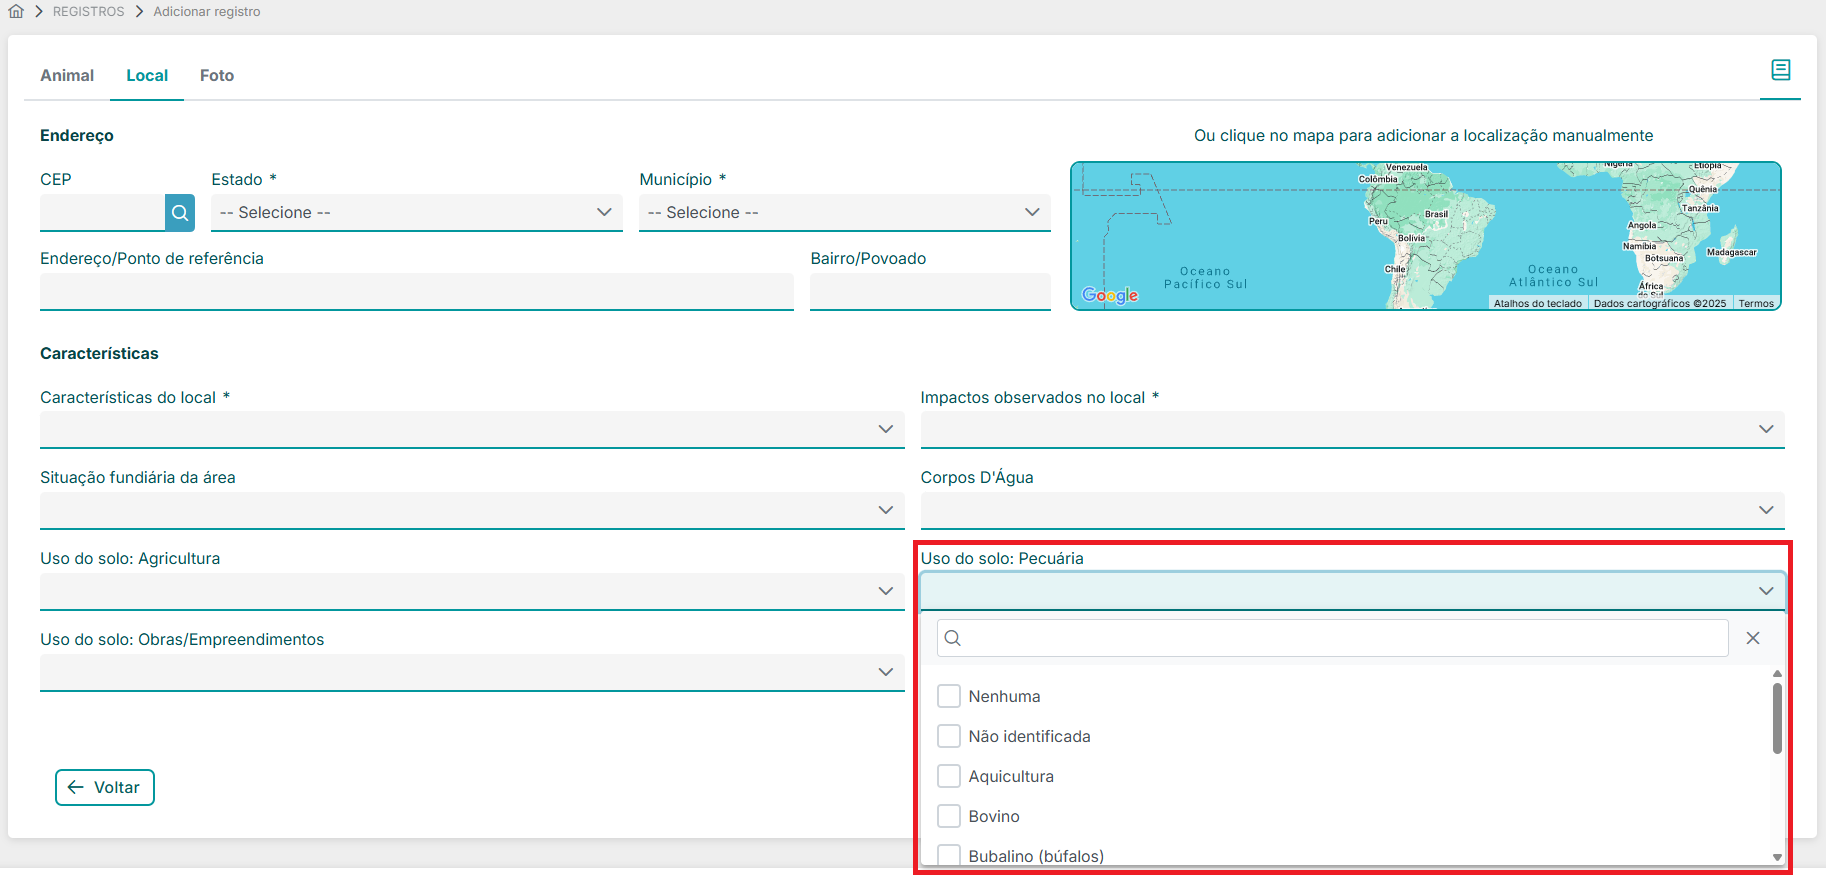Click scrollbar up arrow in Pecuária list
The width and height of the screenshot is (1826, 888).
(x=1777, y=674)
